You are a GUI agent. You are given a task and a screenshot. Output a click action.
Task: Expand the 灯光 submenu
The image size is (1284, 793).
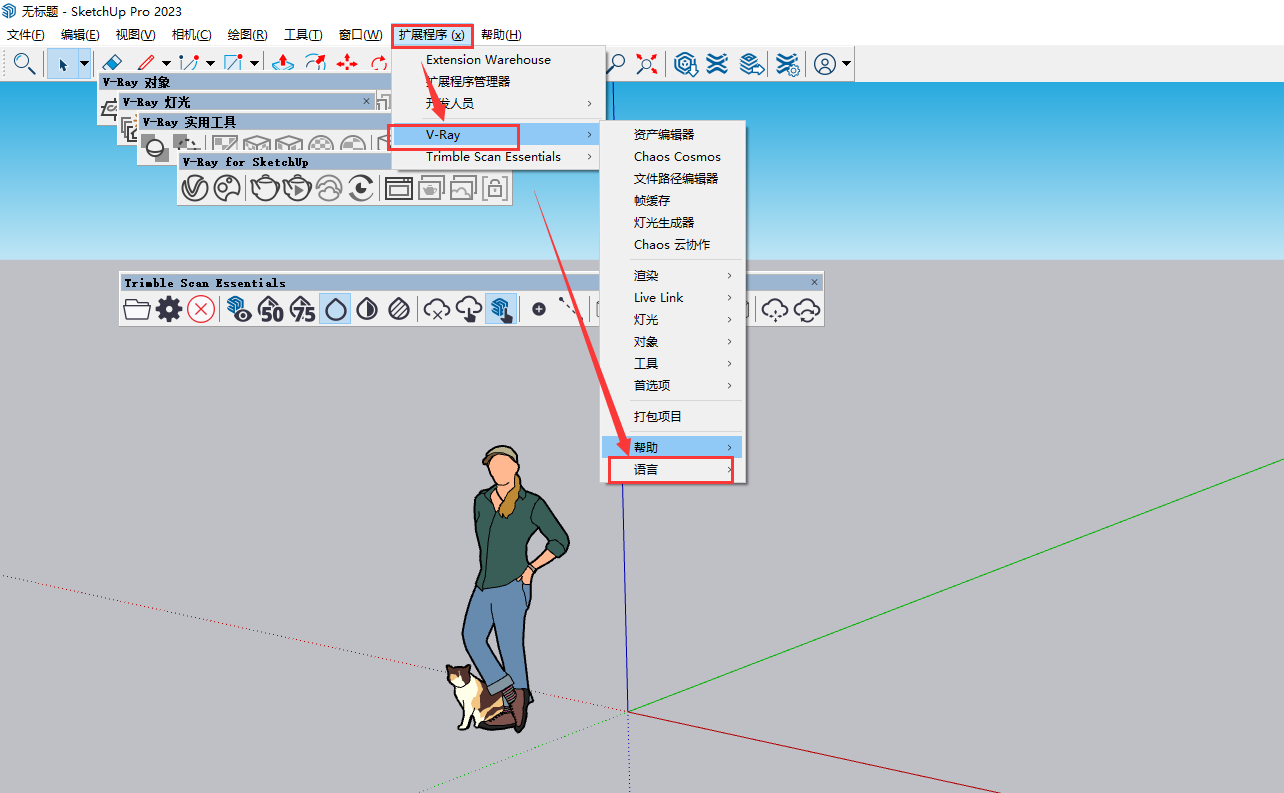click(672, 319)
